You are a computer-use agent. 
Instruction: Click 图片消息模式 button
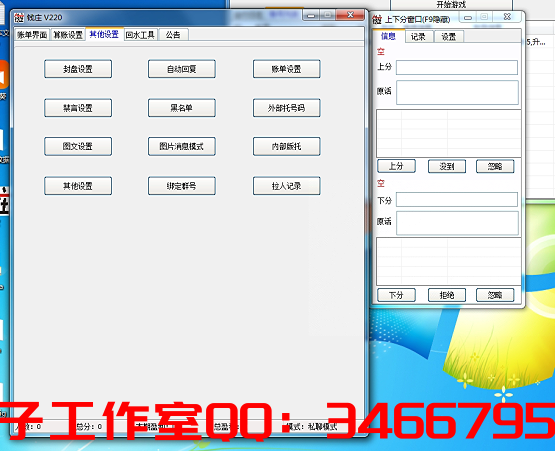click(182, 146)
